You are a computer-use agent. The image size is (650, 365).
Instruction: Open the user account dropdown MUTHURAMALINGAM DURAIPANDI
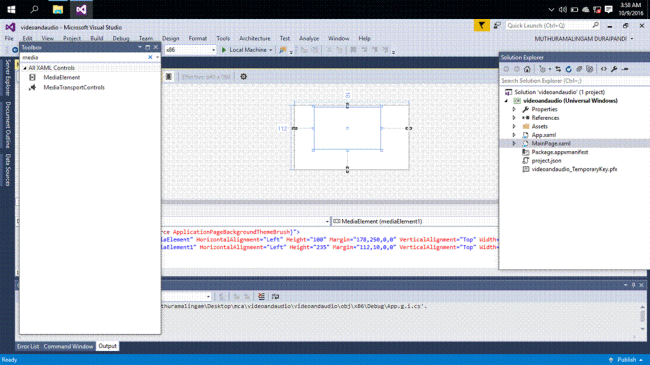point(583,39)
